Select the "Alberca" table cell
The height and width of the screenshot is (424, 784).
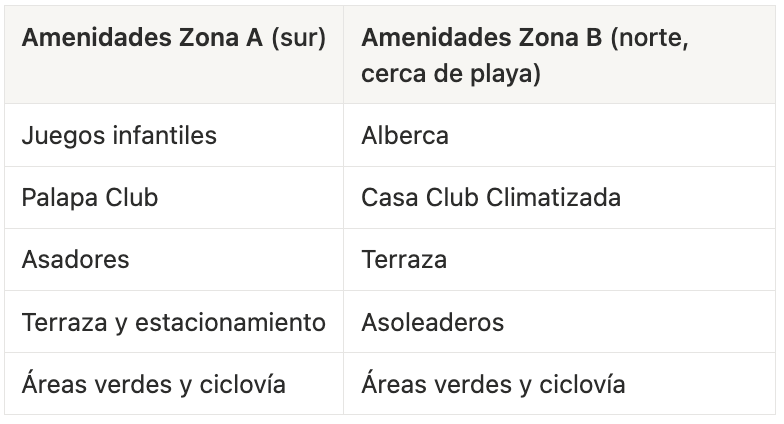click(405, 135)
